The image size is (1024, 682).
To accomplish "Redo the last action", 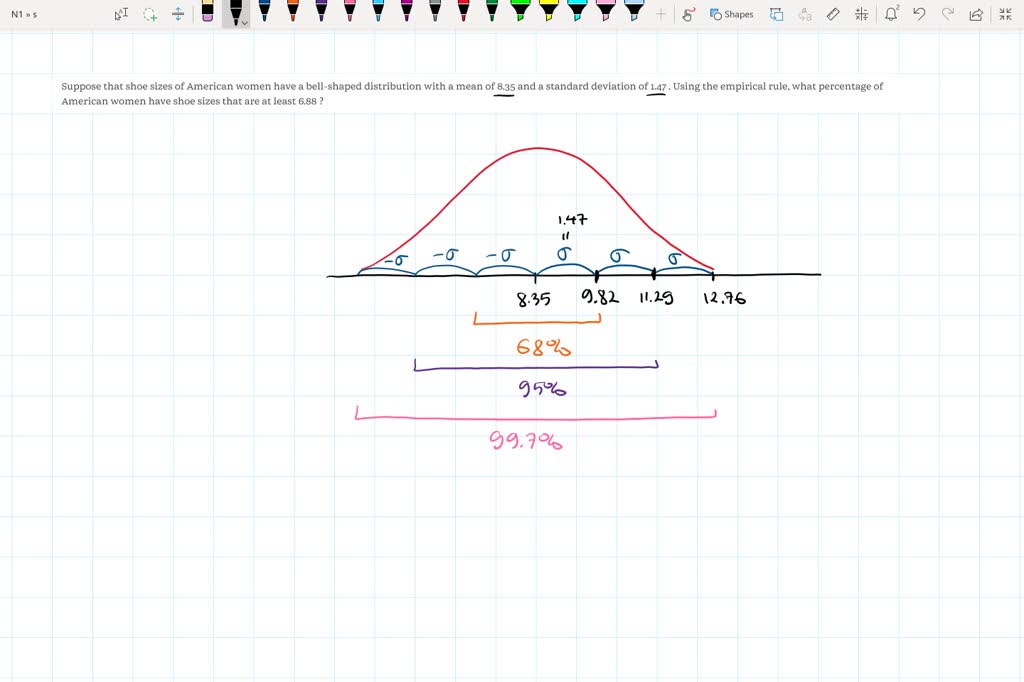I will (947, 14).
